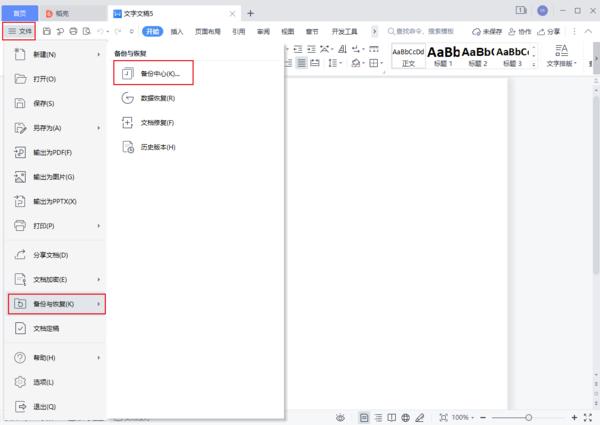Toggle eye protection mode in status bar
600x425 pixels.
(x=341, y=417)
